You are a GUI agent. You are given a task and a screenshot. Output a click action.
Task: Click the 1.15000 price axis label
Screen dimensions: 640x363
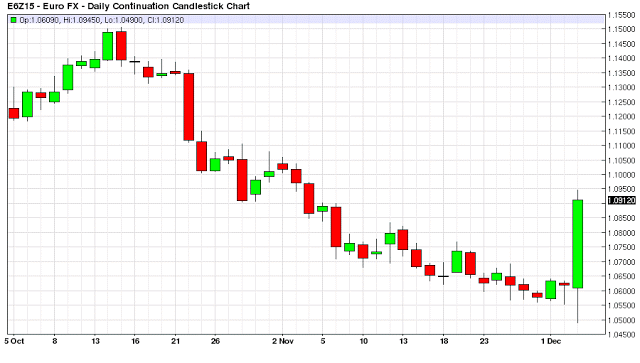(622, 29)
